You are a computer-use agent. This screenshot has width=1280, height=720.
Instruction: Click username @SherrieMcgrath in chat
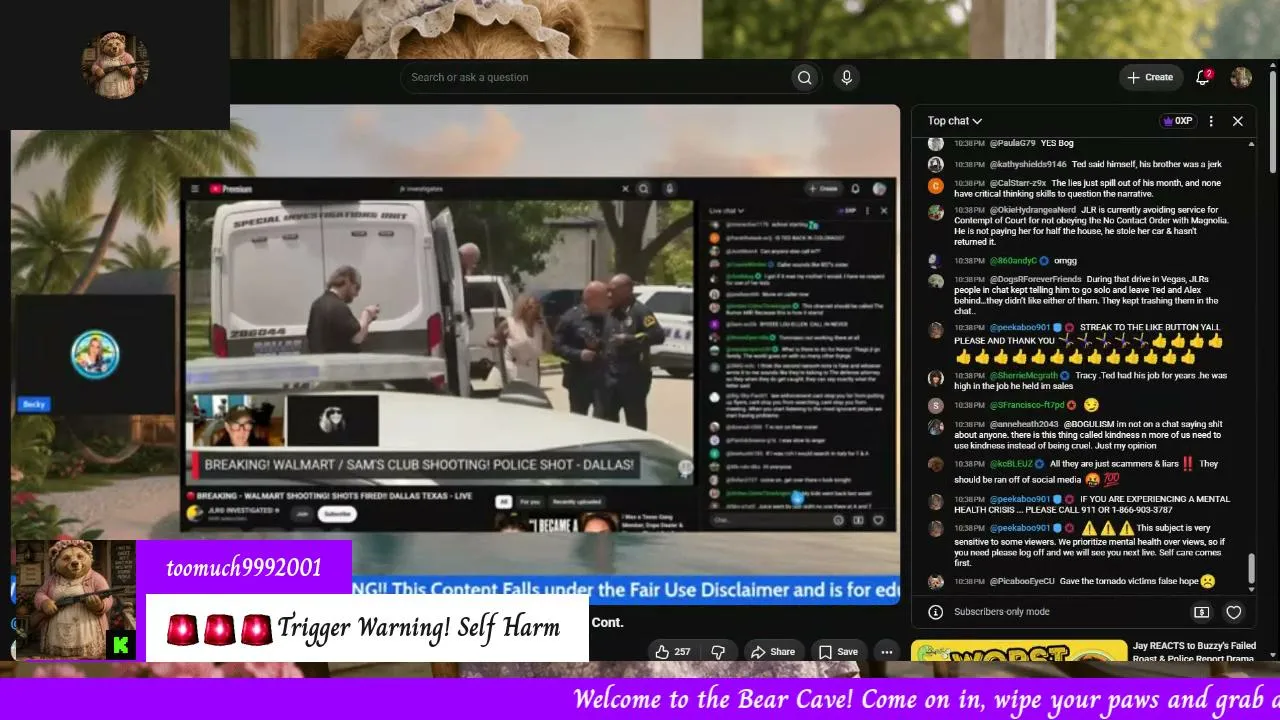(1024, 376)
